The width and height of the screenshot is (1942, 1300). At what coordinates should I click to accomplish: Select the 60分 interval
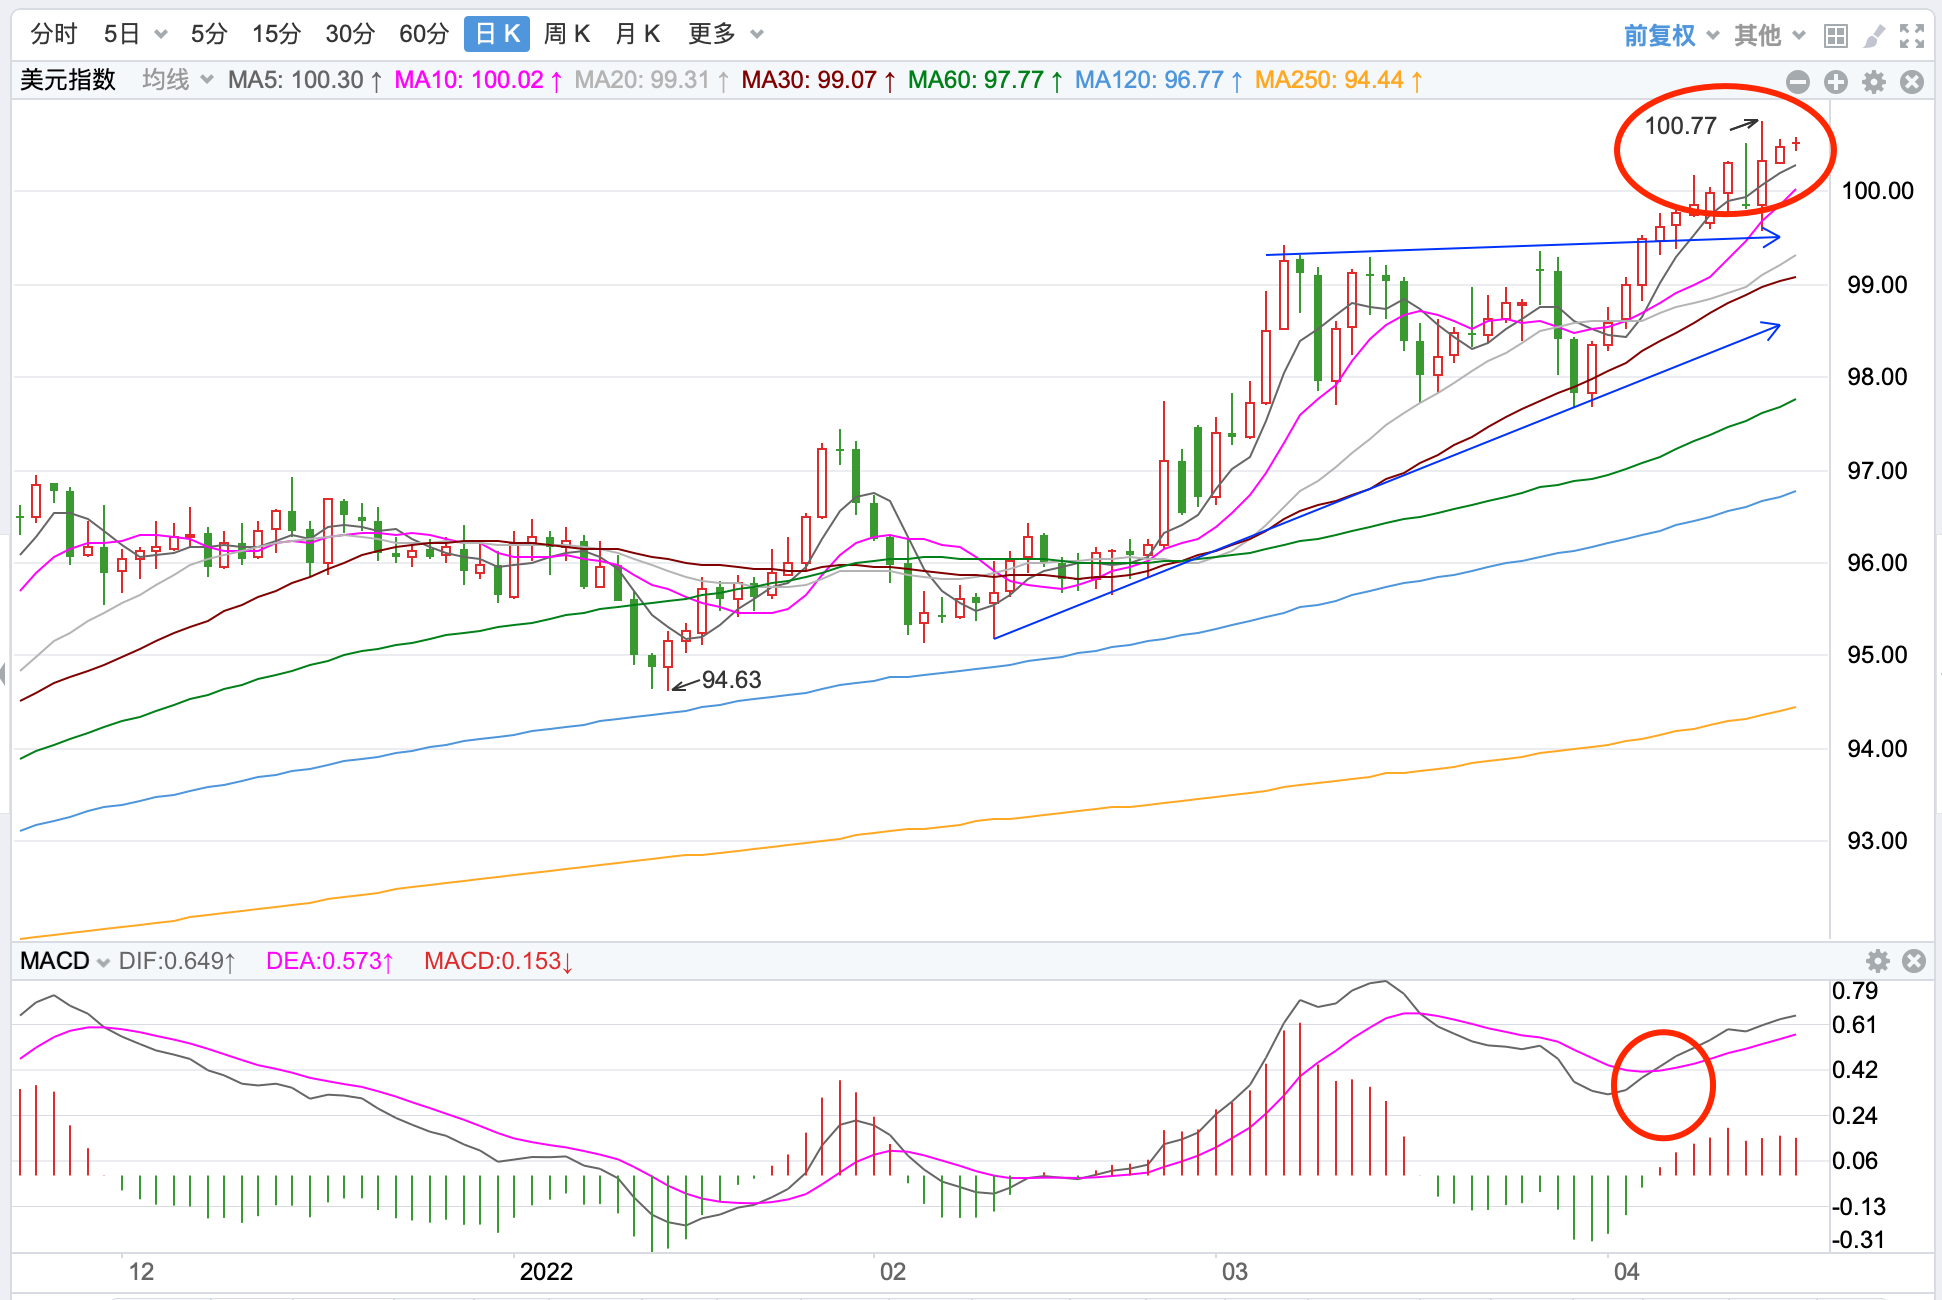[x=424, y=35]
